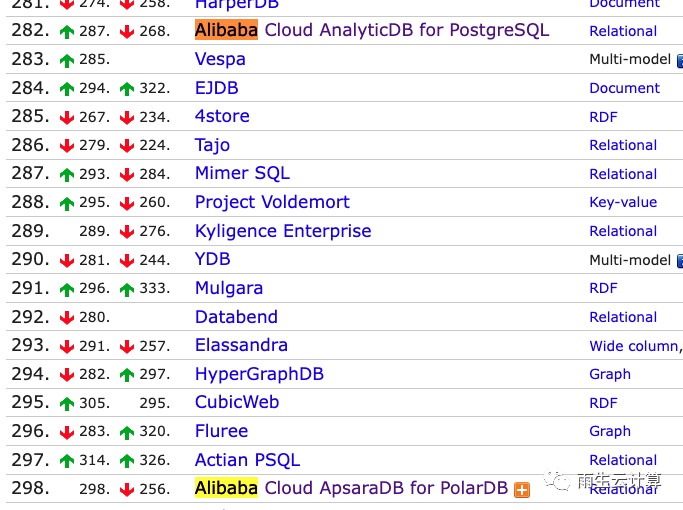Click the red down arrow before 224 in Tajo row
This screenshot has height=510, width=683.
pyautogui.click(x=127, y=146)
